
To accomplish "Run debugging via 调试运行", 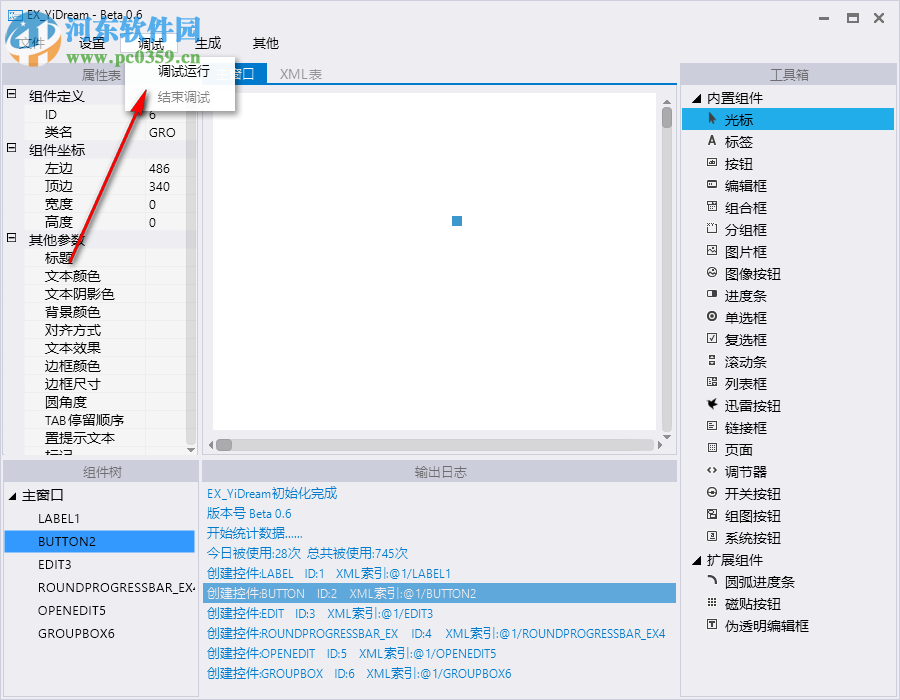I will pyautogui.click(x=183, y=71).
